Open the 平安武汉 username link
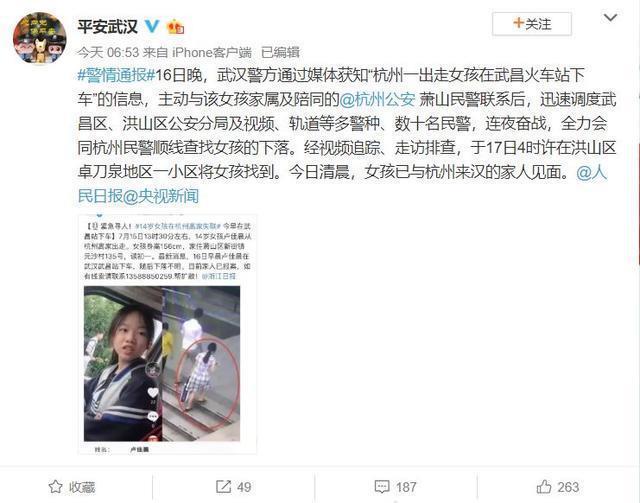Screen dimensions: 640x503 coord(108,27)
